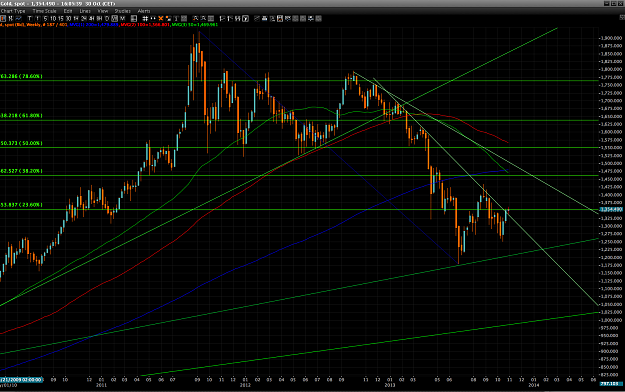The width and height of the screenshot is (625, 392).
Task: Click the orange X delete icon
Action: point(161,18)
